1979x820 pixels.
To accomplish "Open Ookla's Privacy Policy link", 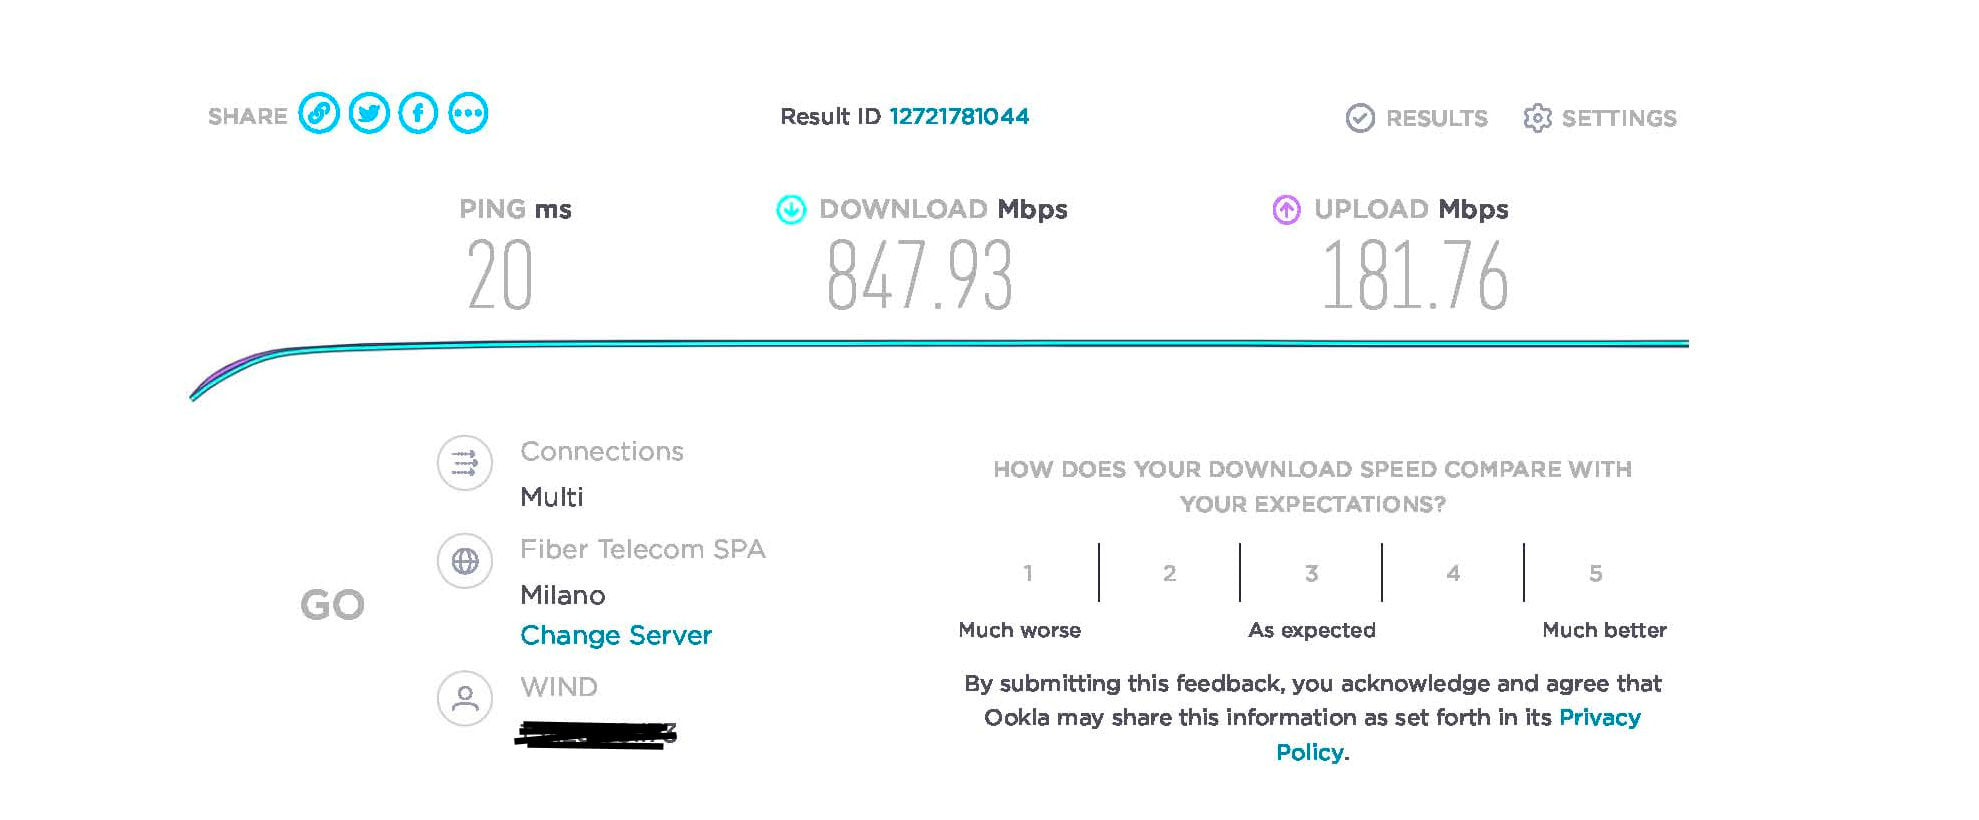I will click(1598, 718).
